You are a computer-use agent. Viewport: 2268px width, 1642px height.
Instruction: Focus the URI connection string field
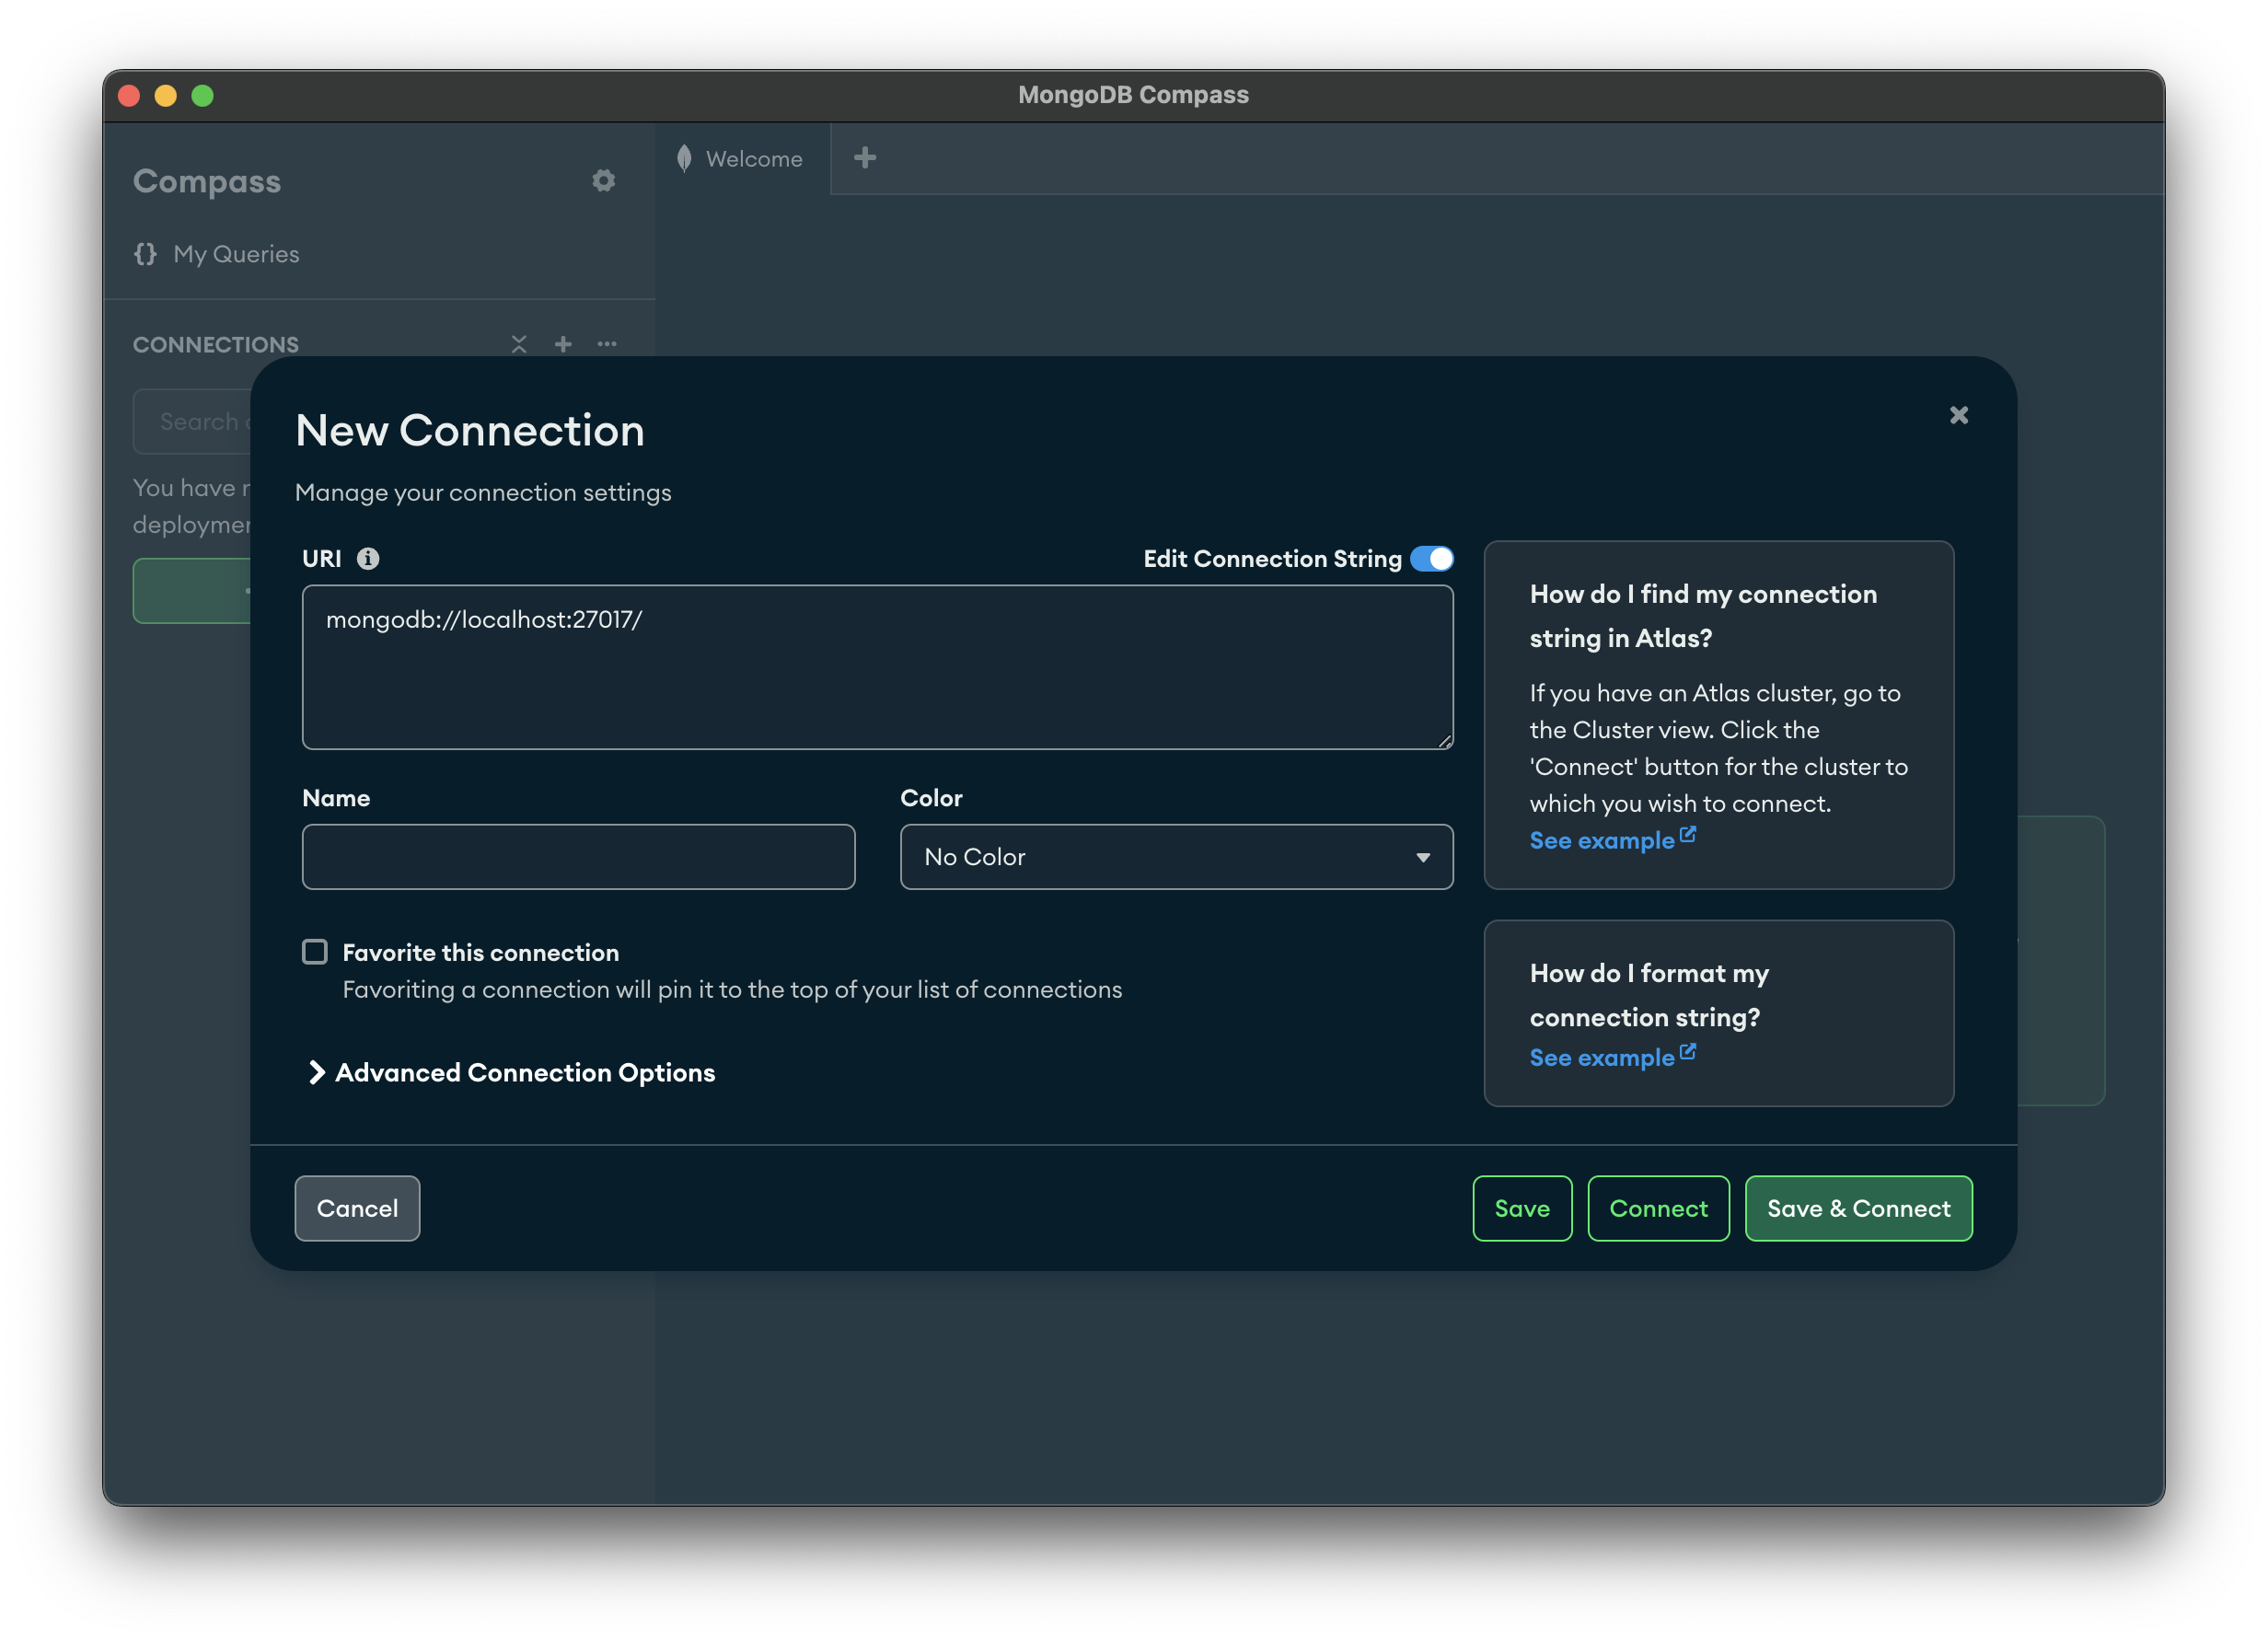877,667
